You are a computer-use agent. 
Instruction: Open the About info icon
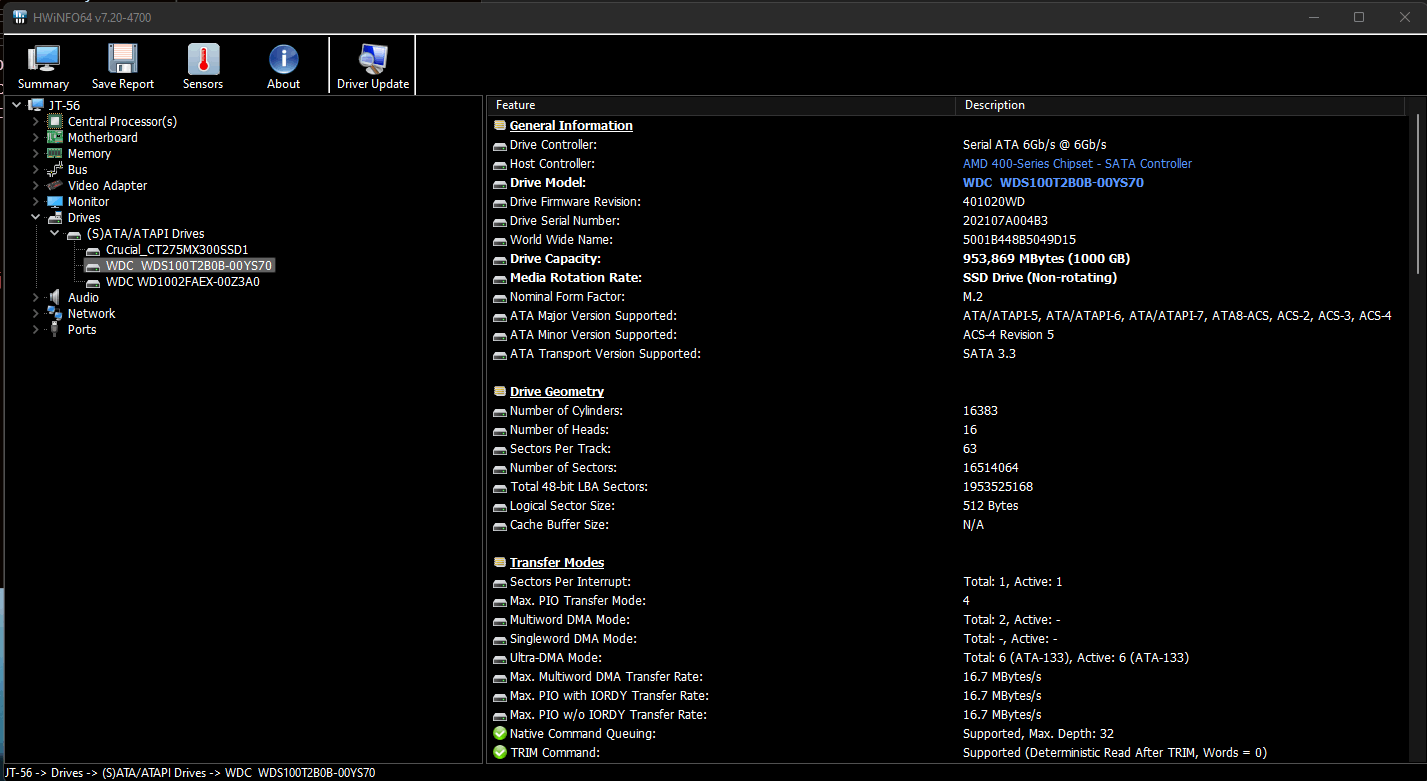[x=283, y=59]
